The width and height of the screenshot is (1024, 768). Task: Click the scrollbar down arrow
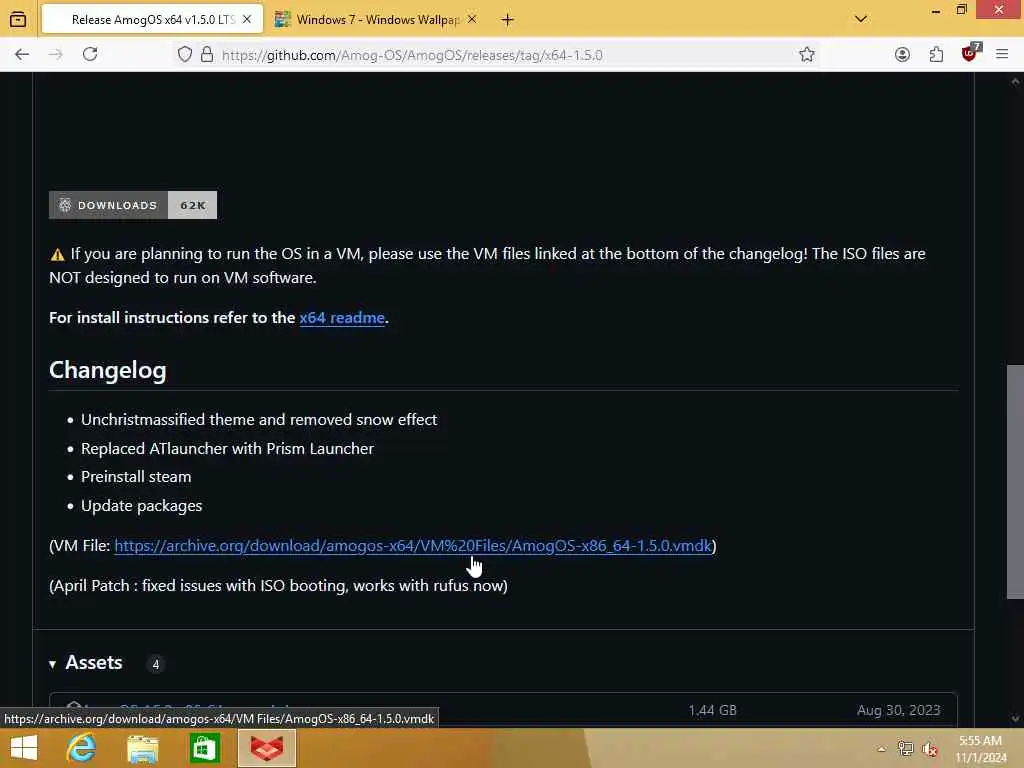click(1015, 718)
